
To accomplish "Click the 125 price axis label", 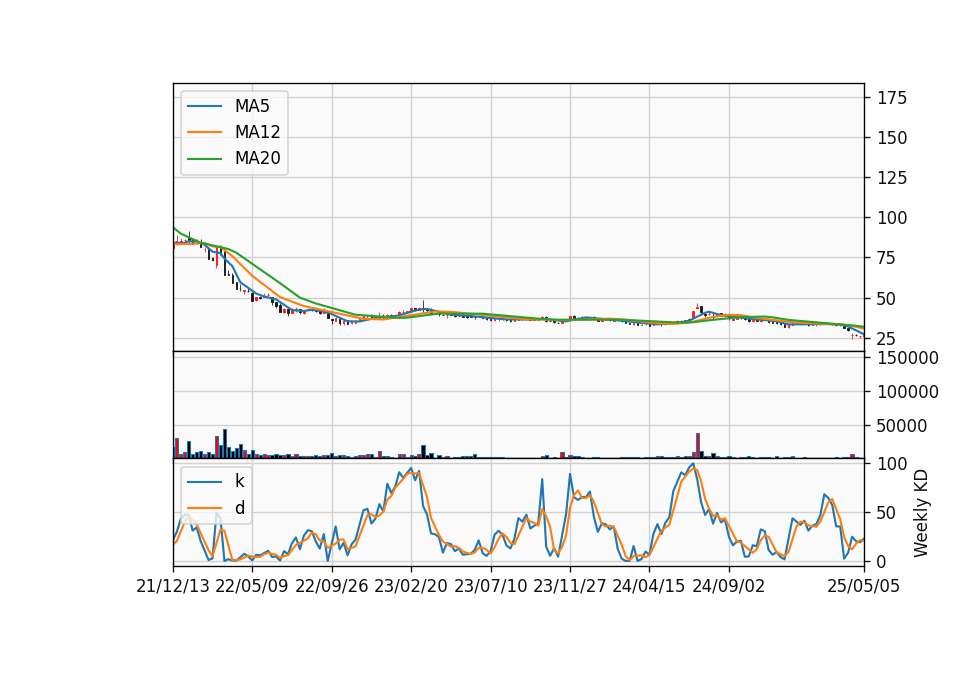I will pyautogui.click(x=891, y=178).
